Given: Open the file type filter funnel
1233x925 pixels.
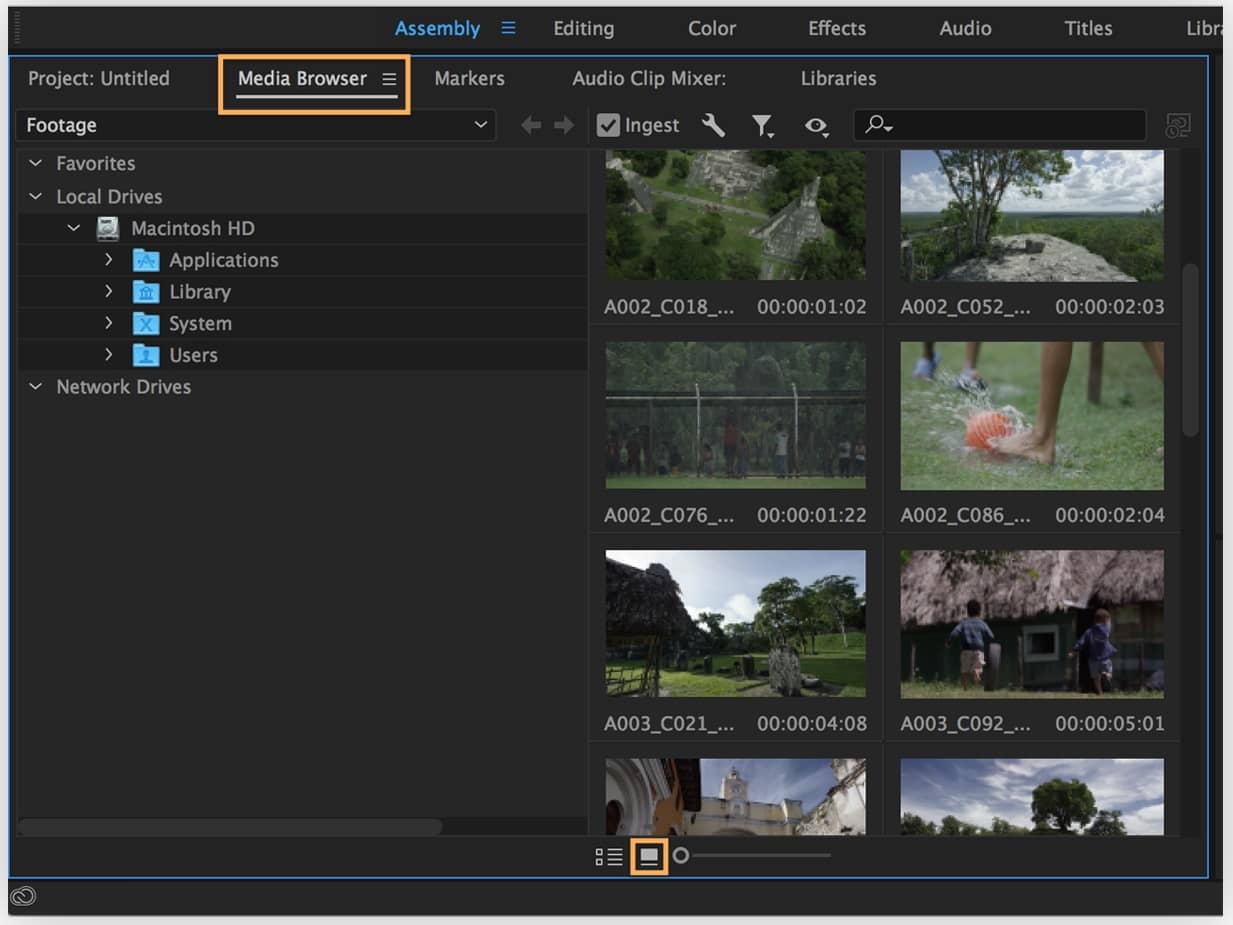Looking at the screenshot, I should [x=763, y=125].
